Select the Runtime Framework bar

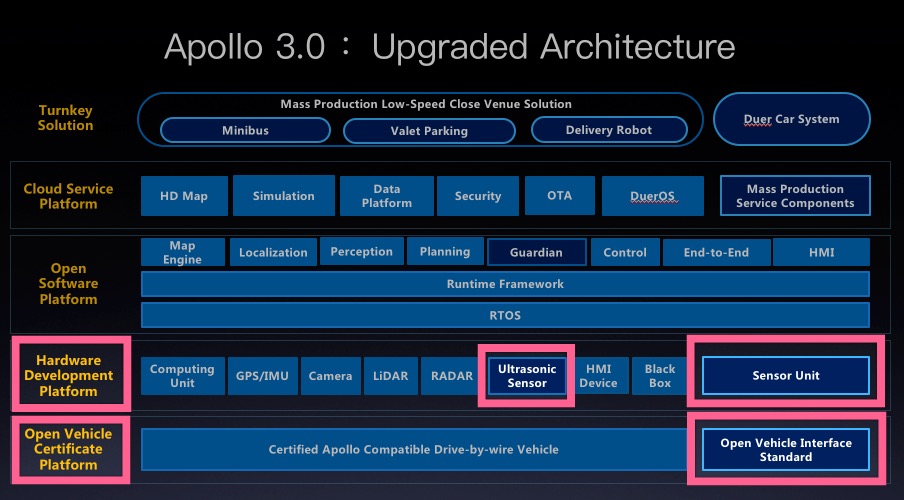[x=505, y=284]
